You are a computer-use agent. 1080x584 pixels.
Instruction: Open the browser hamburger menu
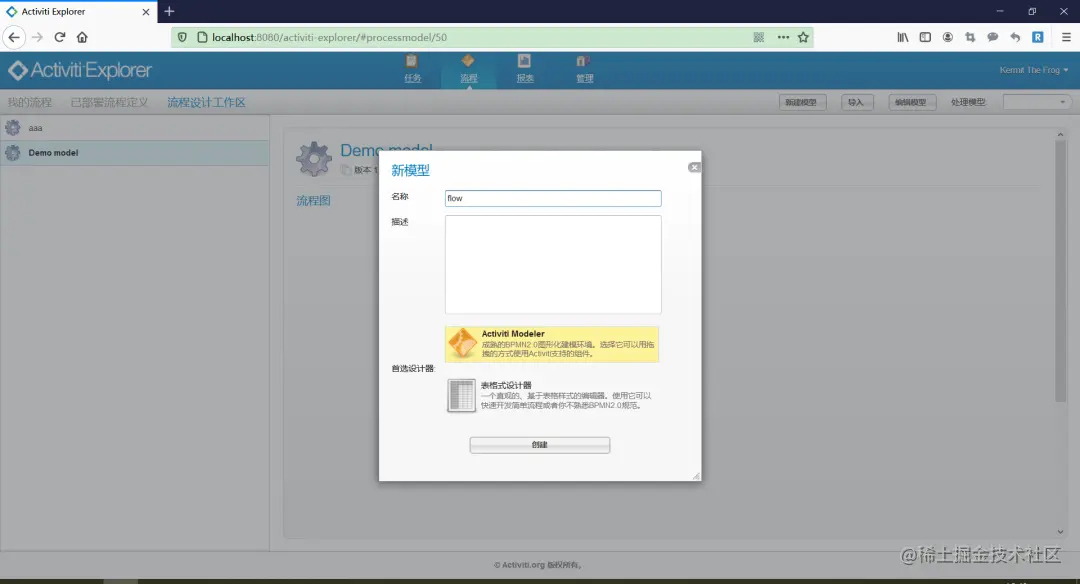click(x=1066, y=37)
